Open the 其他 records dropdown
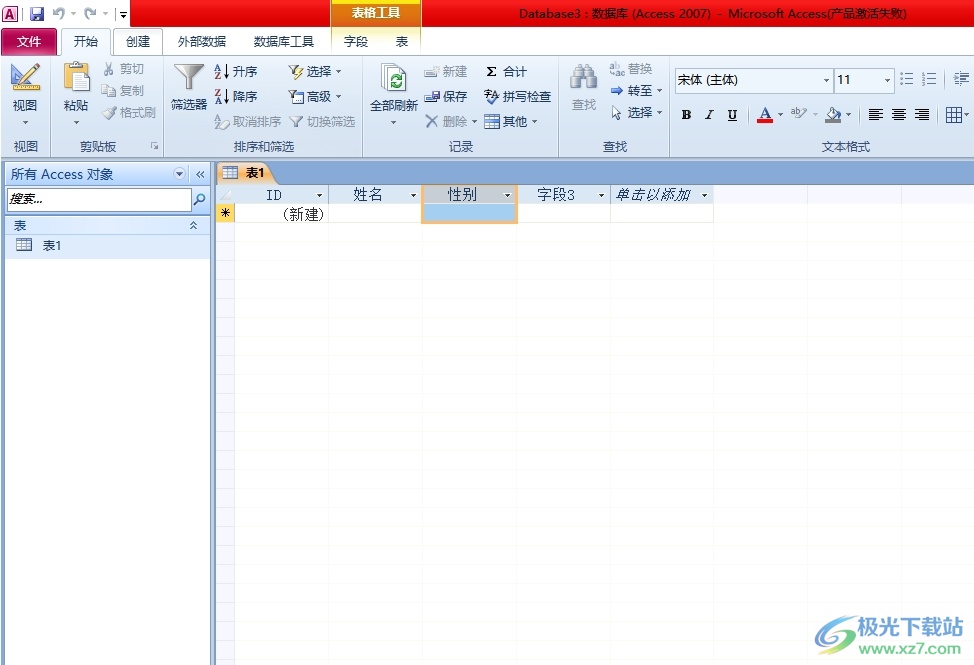The height and width of the screenshot is (665, 974). coord(534,122)
